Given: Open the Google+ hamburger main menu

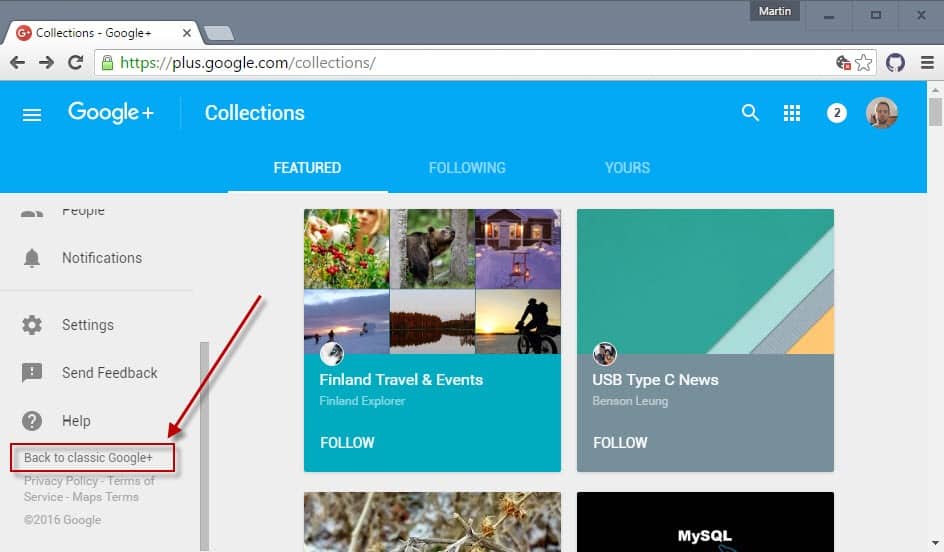Looking at the screenshot, I should [x=32, y=114].
